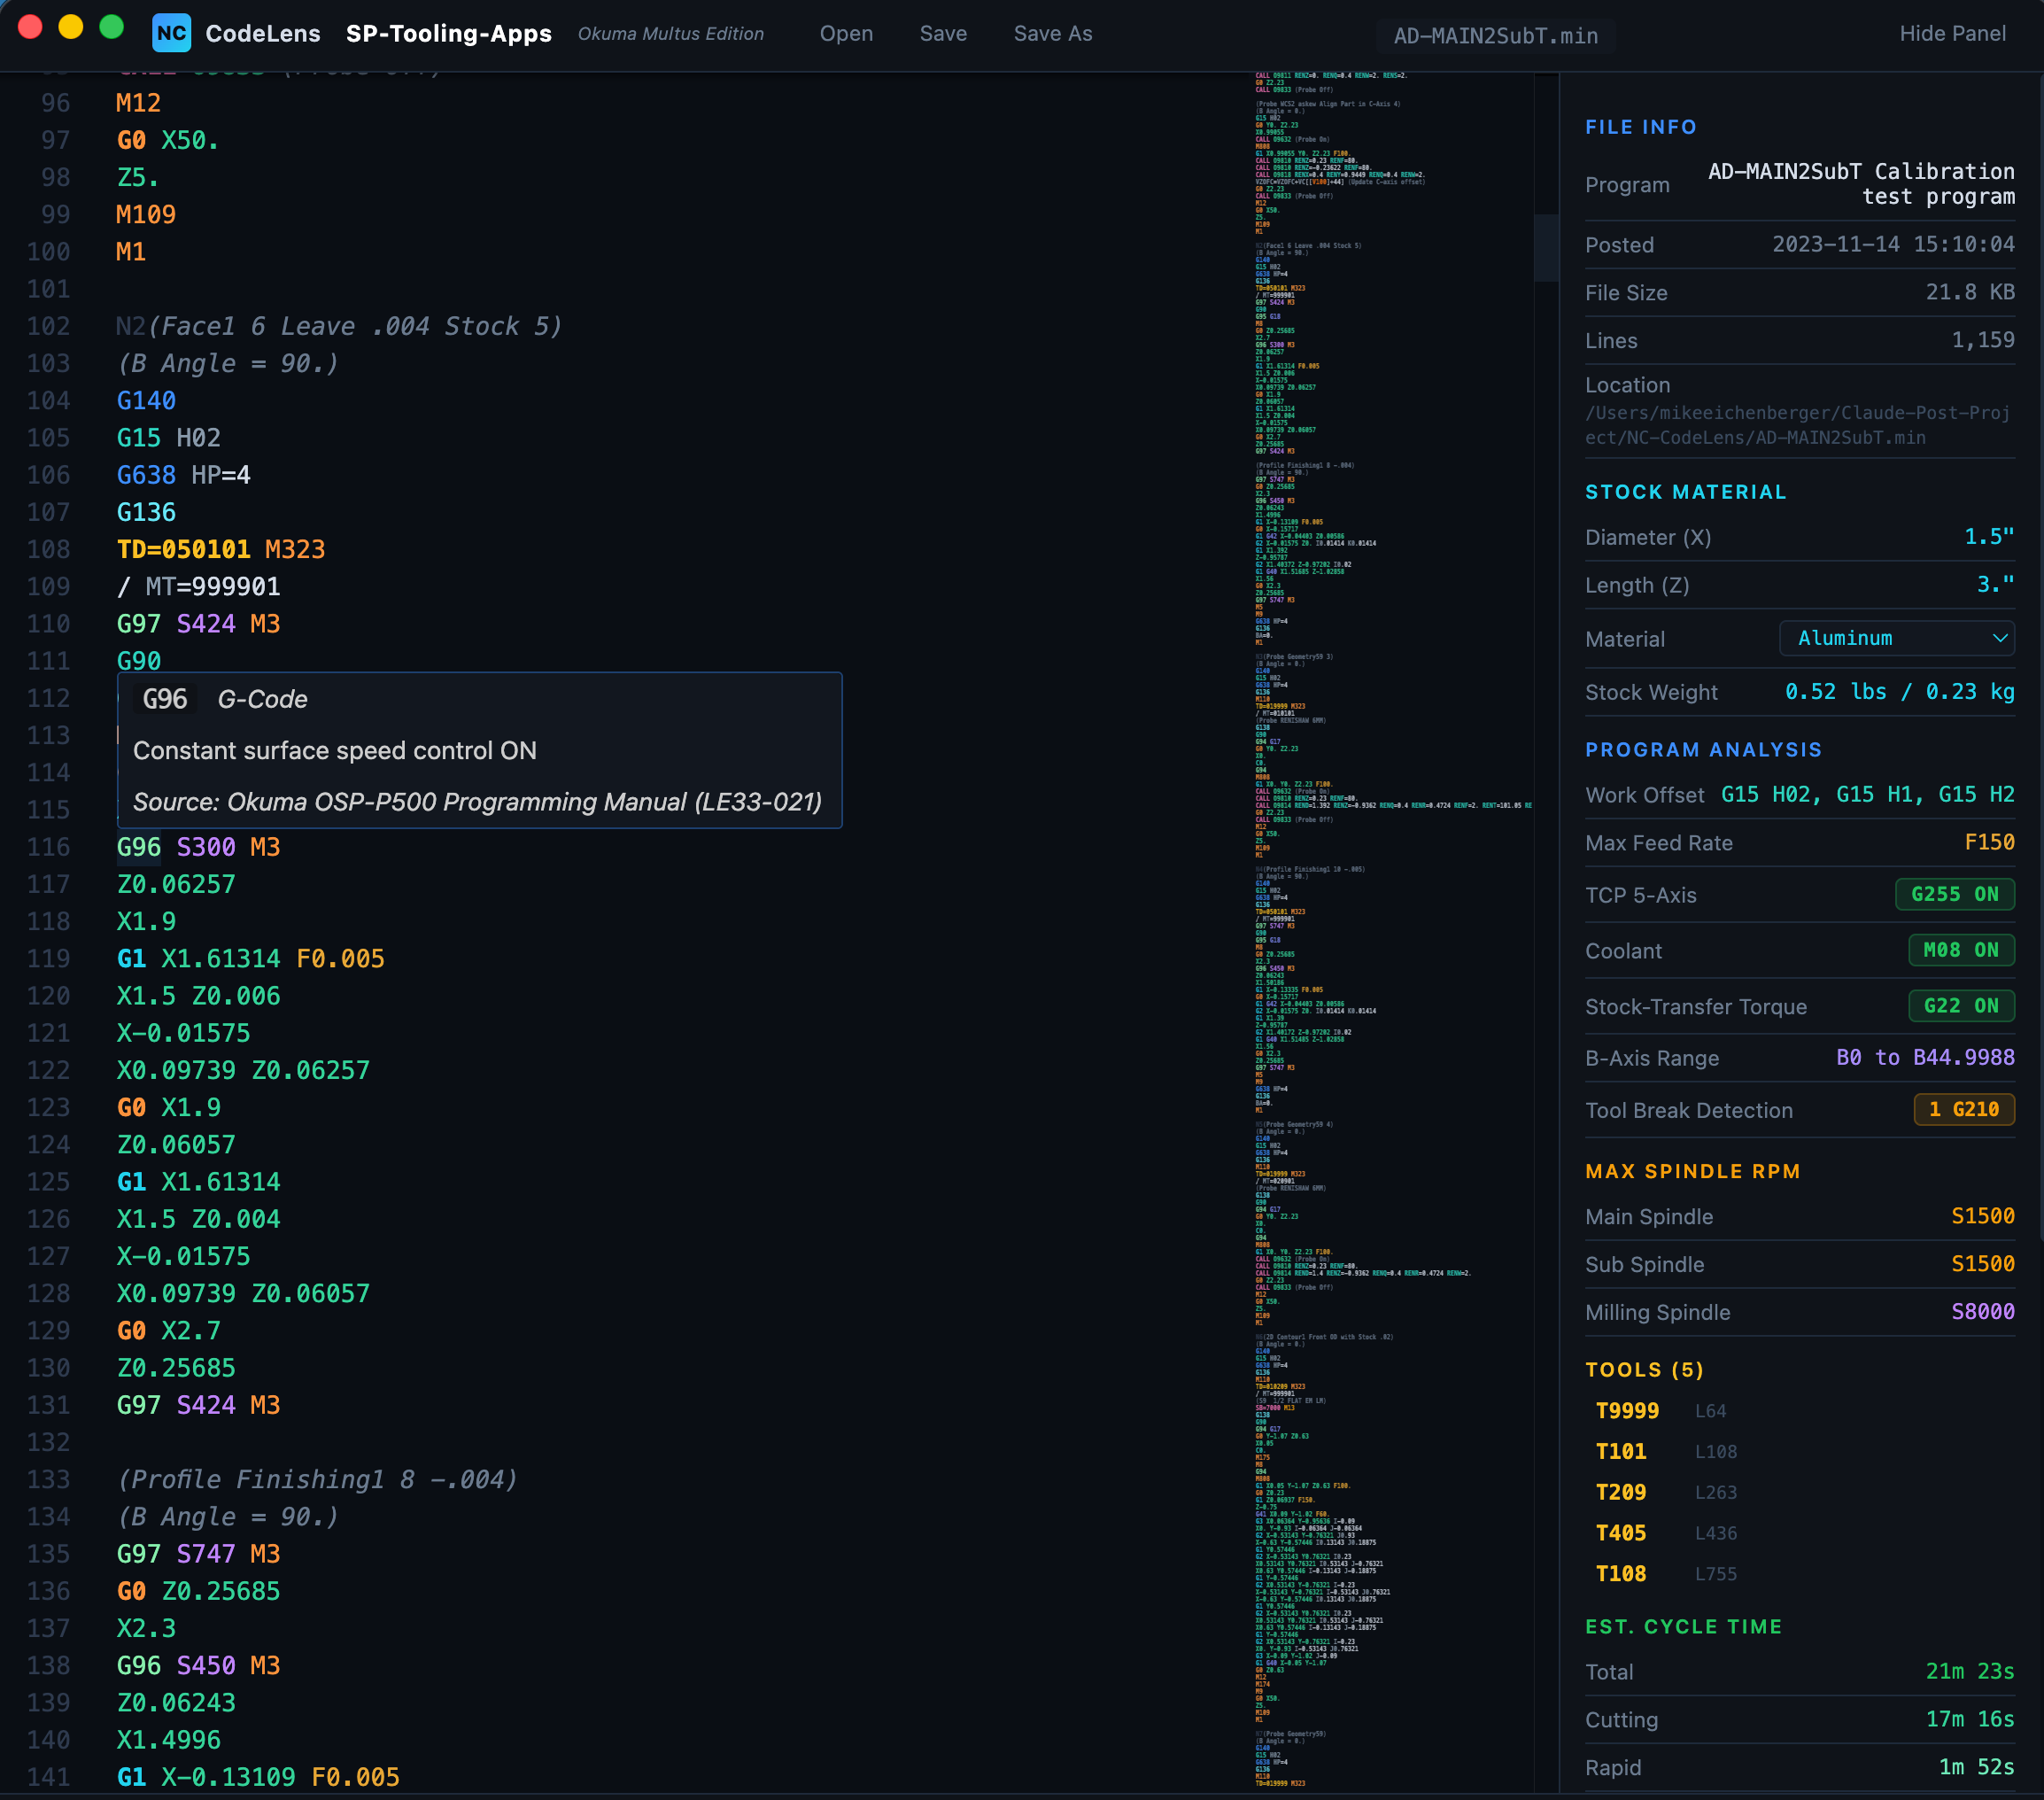Click the F0.005 feed value on line 119
This screenshot has height=1800, width=2044.
340,959
